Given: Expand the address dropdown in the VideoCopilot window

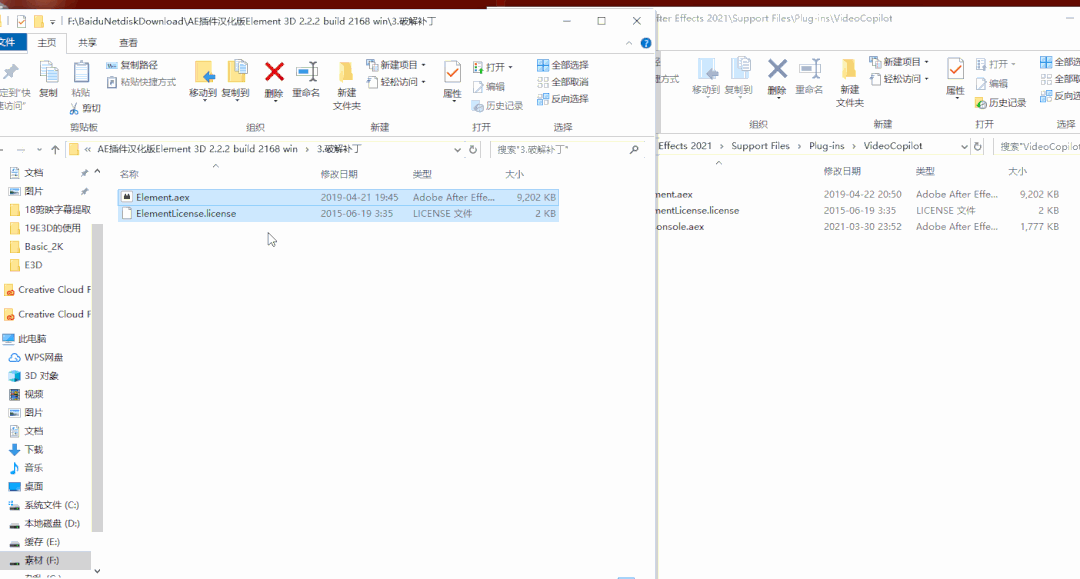Looking at the screenshot, I should tap(964, 146).
